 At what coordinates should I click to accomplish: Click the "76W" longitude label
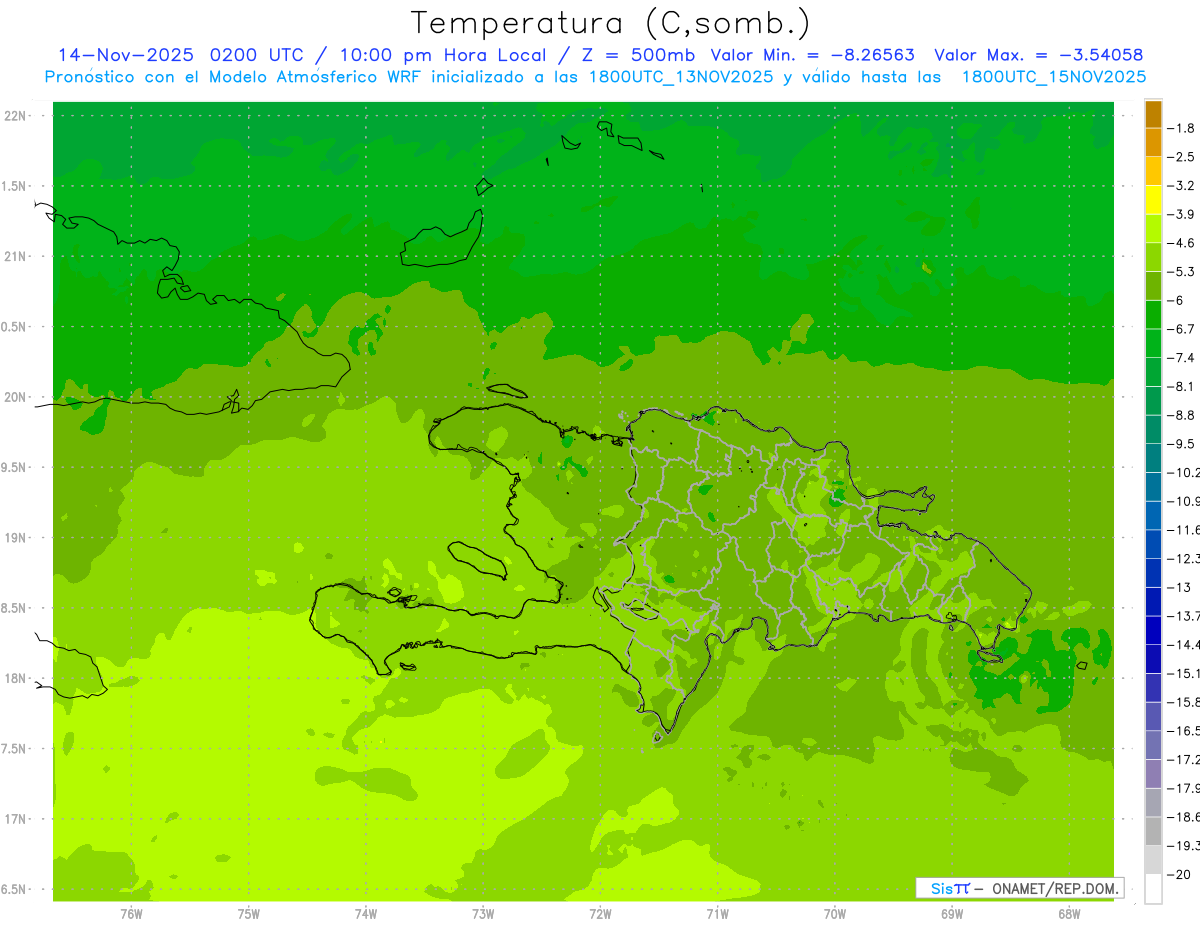[131, 914]
